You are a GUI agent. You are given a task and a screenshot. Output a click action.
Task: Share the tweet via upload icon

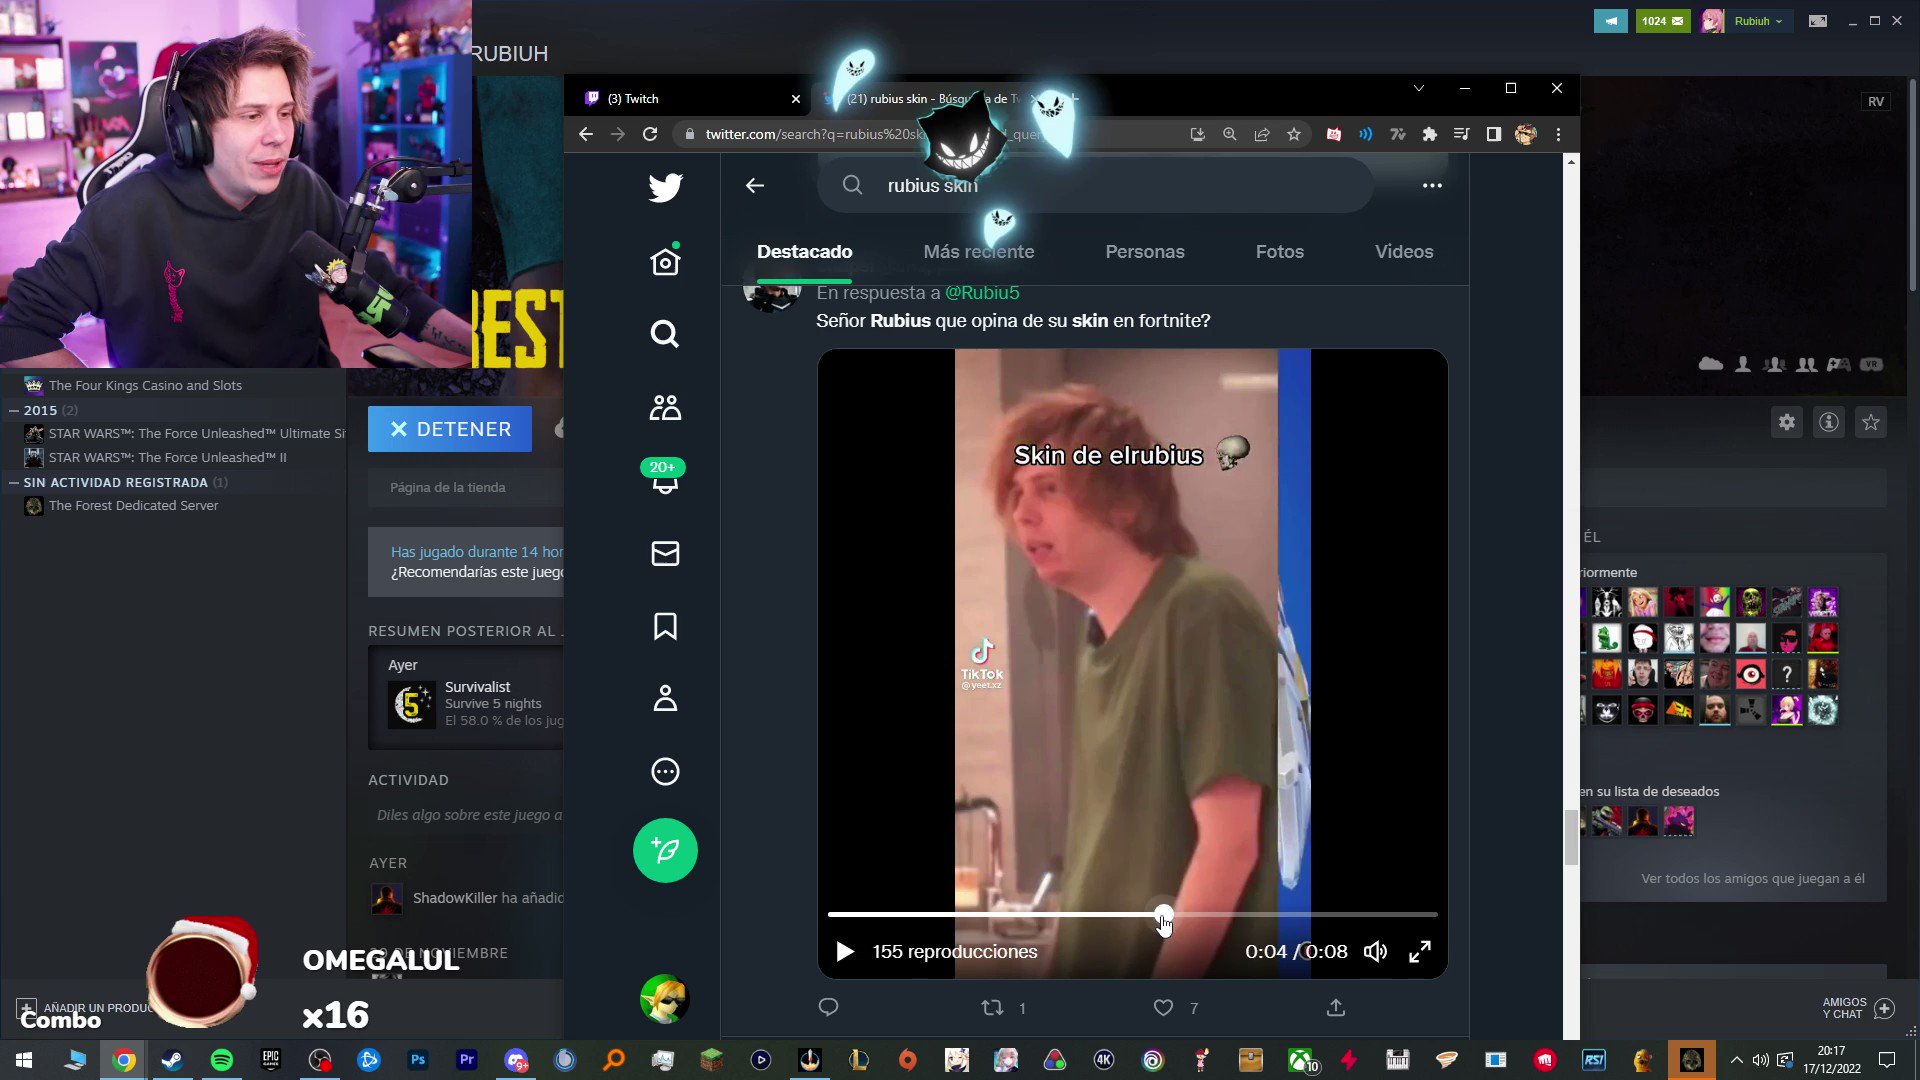[1336, 1007]
